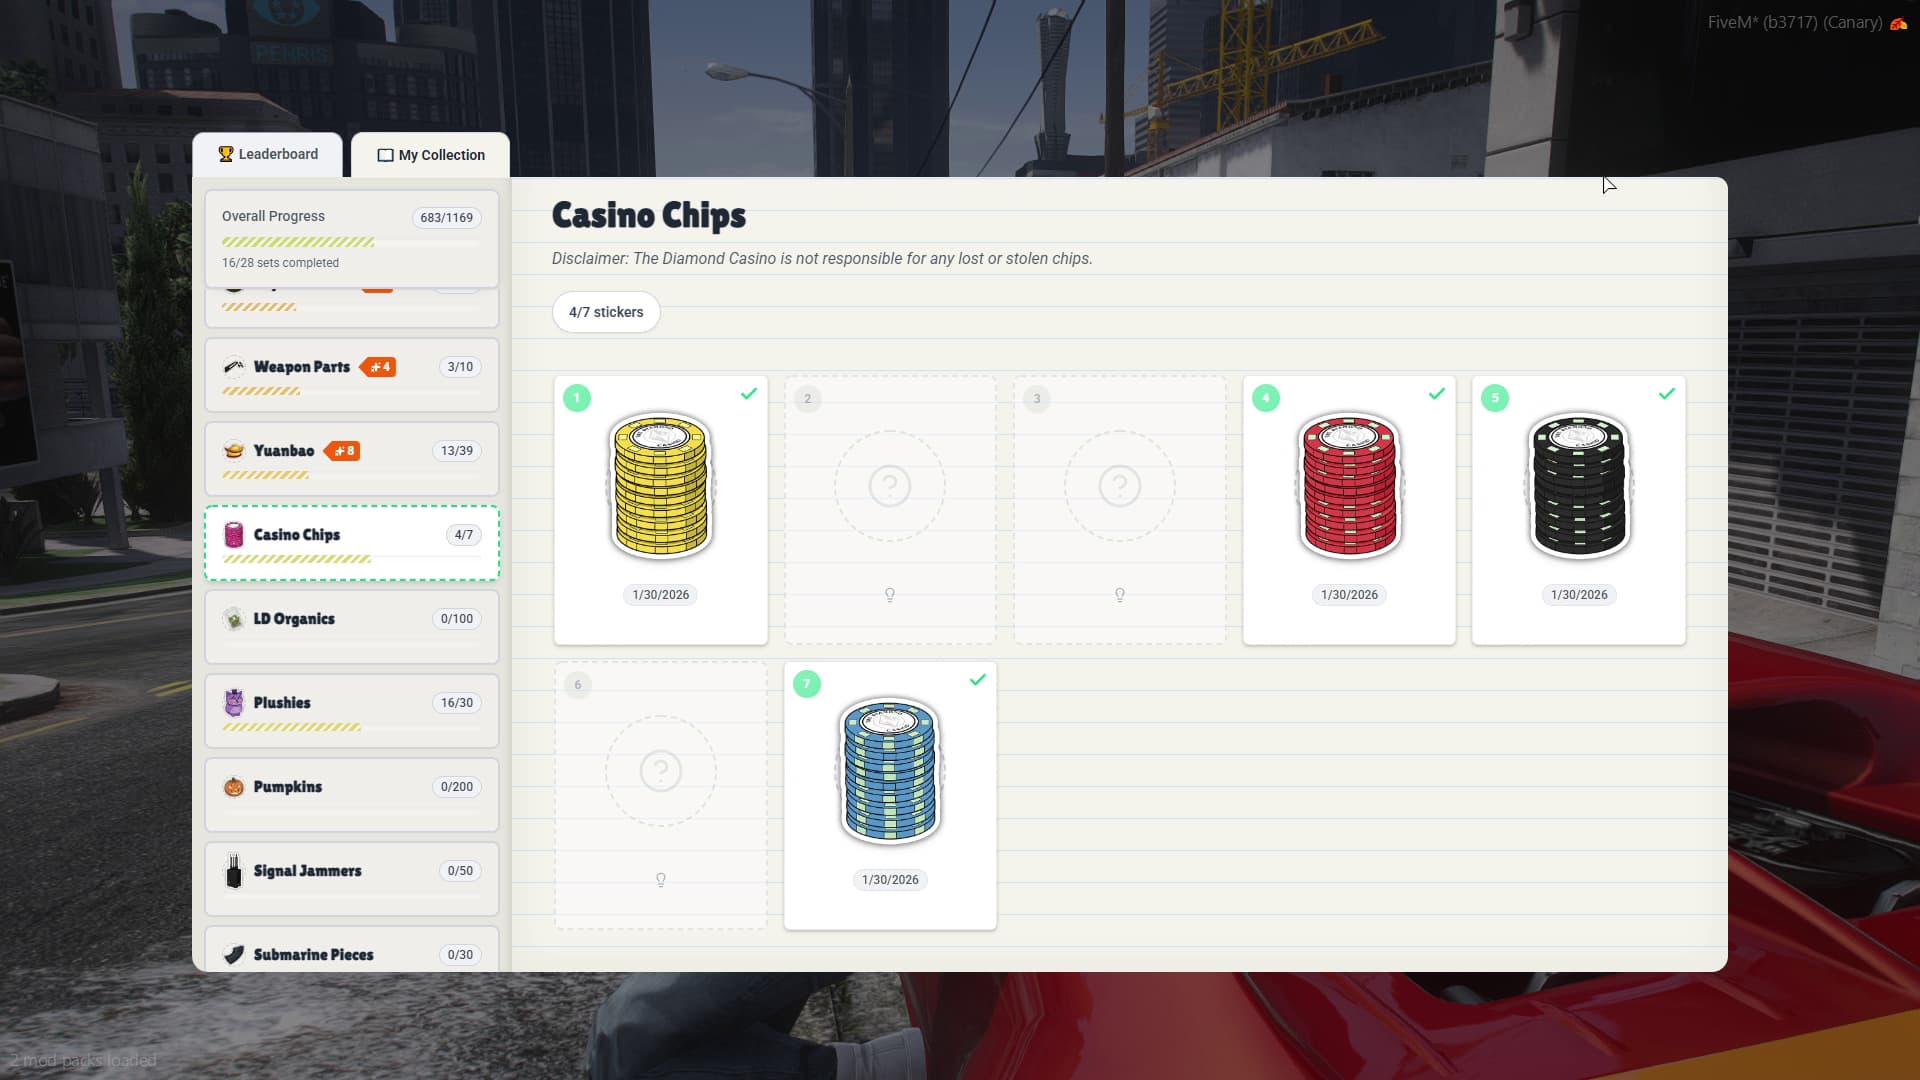This screenshot has width=1920, height=1080.
Task: Click the Overall Progress striped bar
Action: point(298,242)
